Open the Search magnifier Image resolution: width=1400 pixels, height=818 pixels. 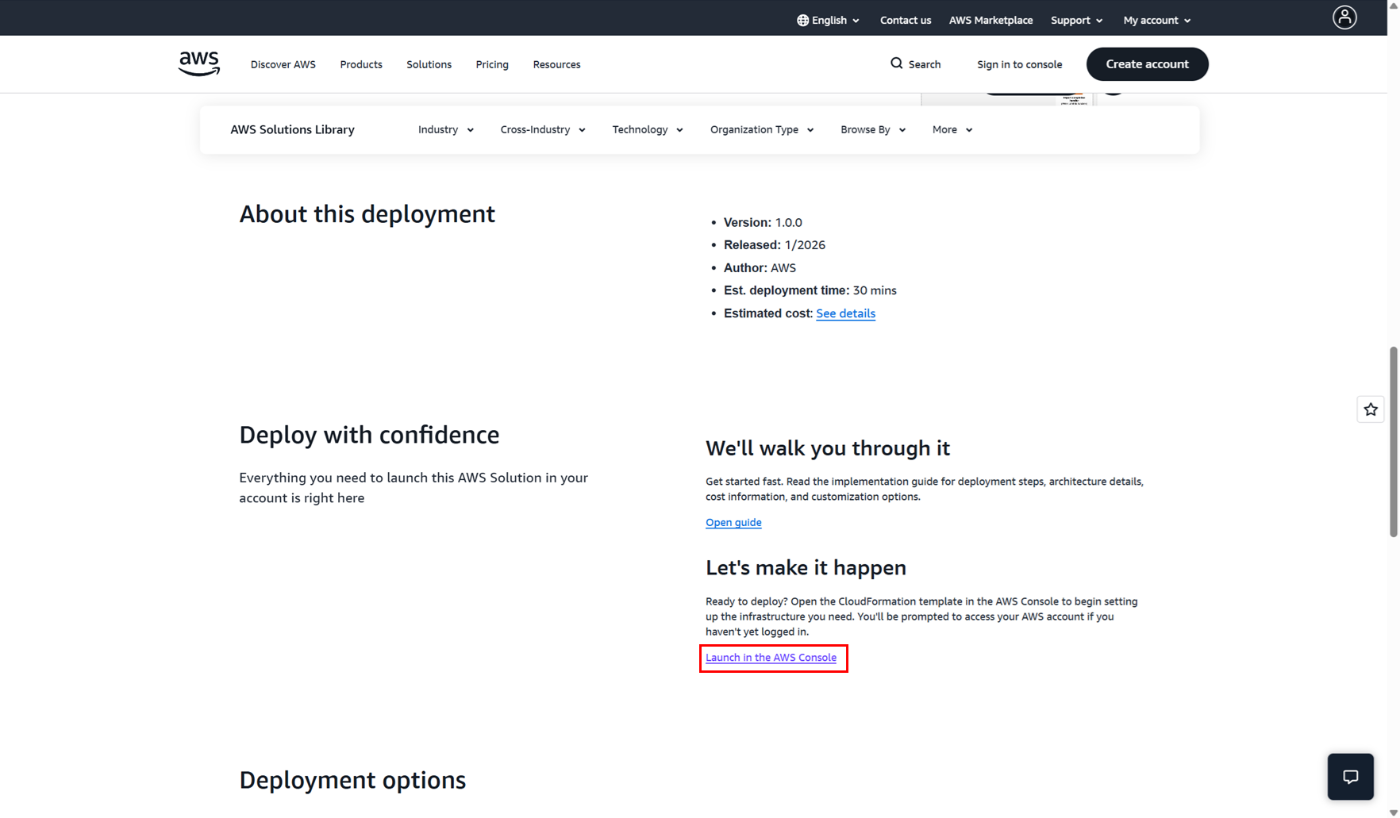[896, 63]
